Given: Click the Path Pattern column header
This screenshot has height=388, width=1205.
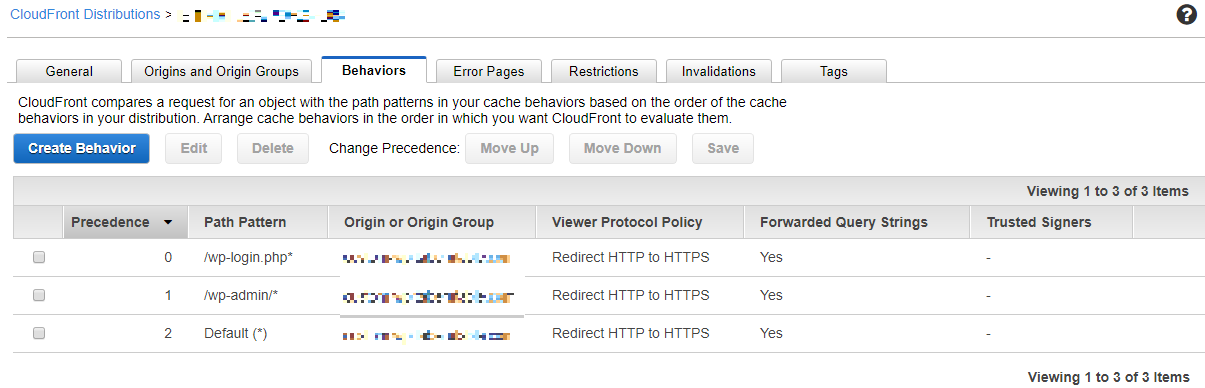Looking at the screenshot, I should [245, 222].
